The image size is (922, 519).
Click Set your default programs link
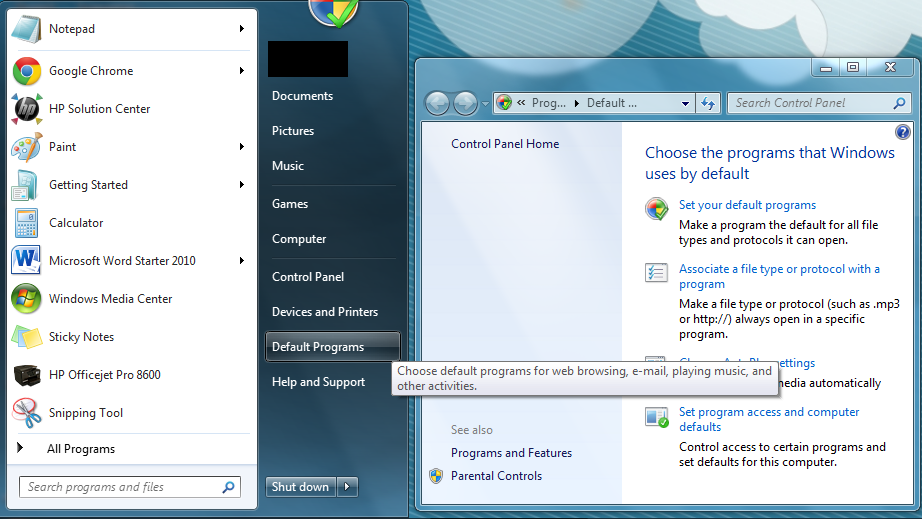[747, 205]
